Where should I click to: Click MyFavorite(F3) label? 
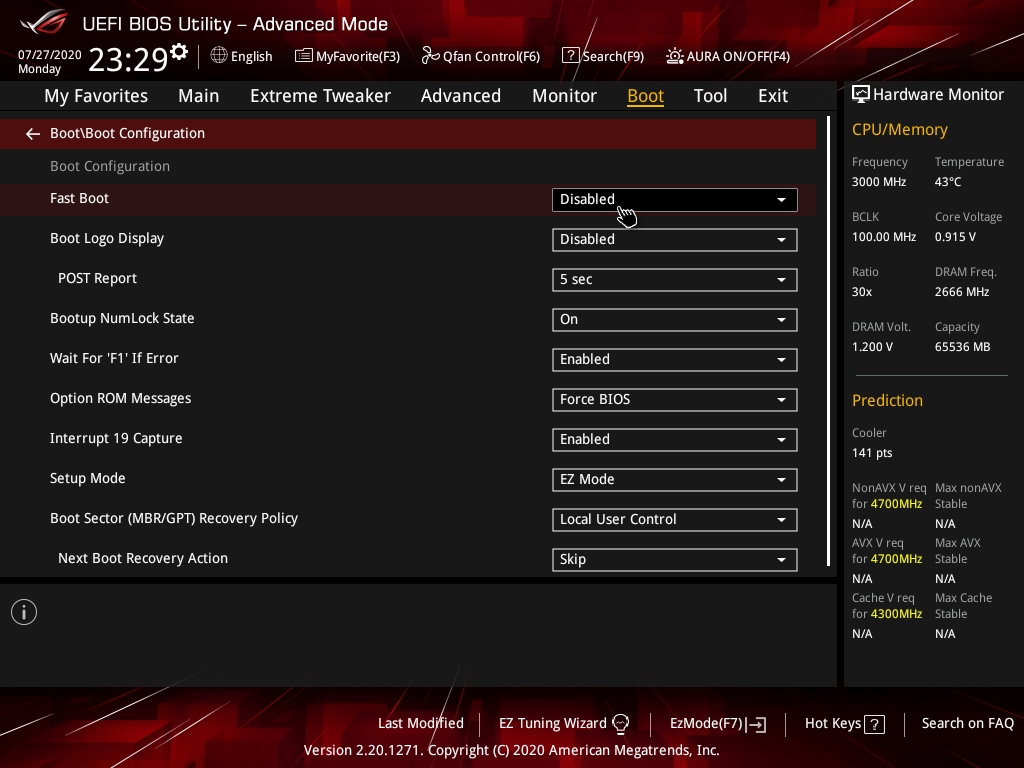tap(358, 56)
